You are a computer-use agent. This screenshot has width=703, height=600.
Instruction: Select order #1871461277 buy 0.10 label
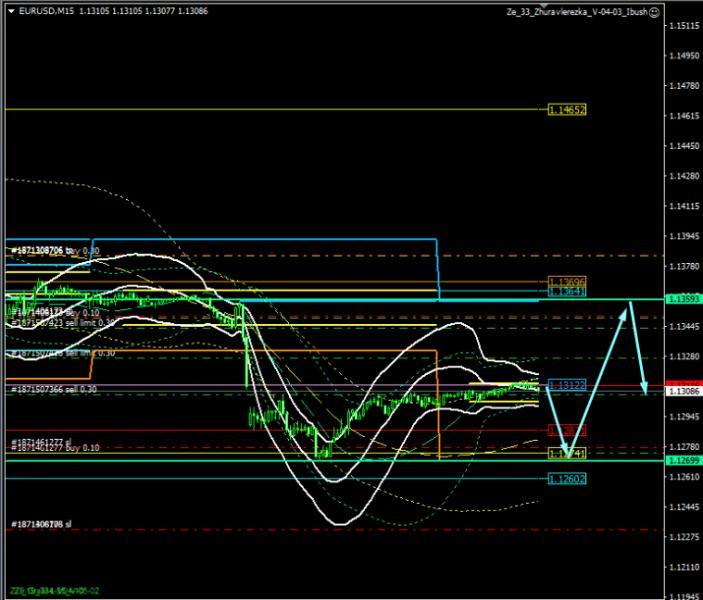(55, 450)
